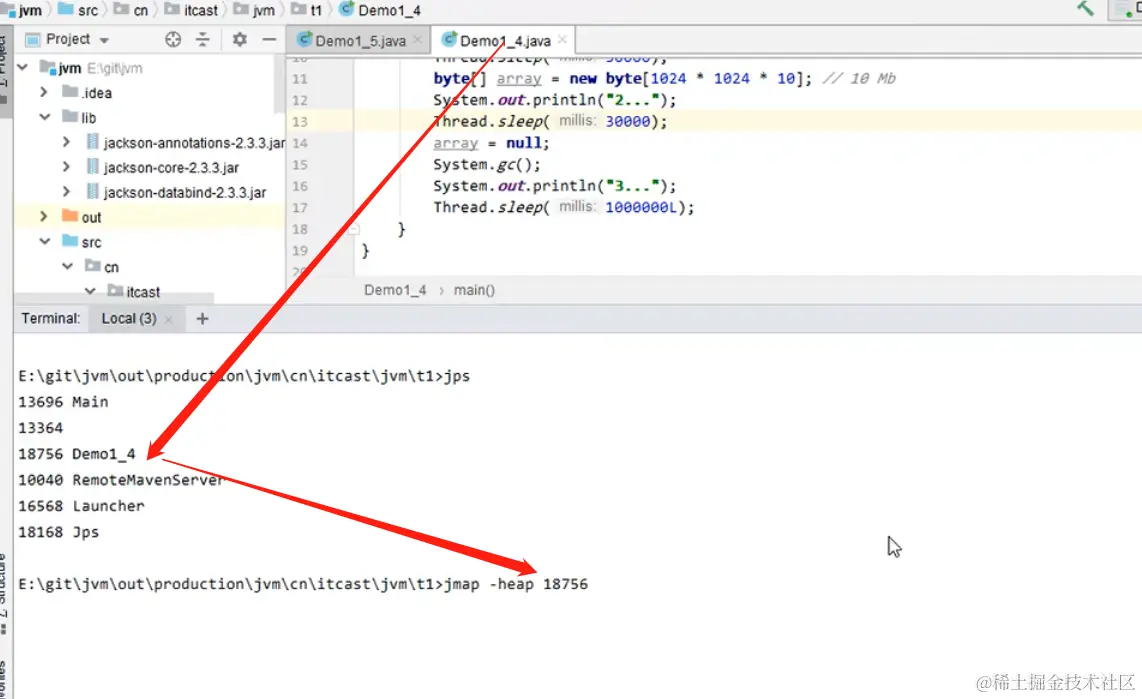Collapse the jvm project root node

23,68
